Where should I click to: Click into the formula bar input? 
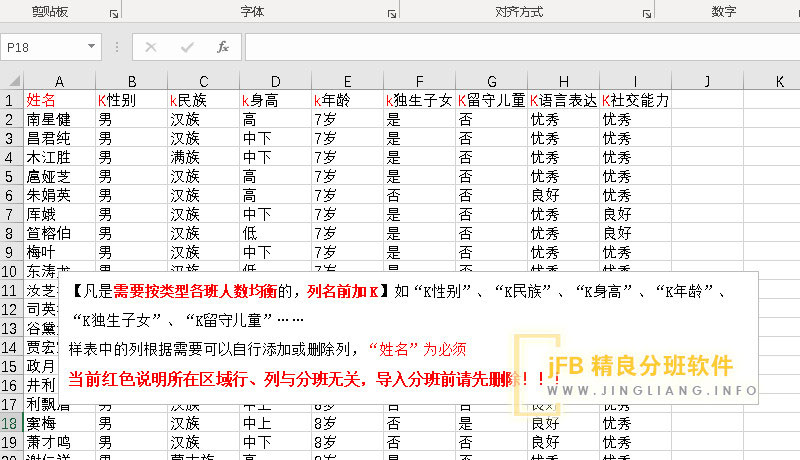[x=522, y=47]
